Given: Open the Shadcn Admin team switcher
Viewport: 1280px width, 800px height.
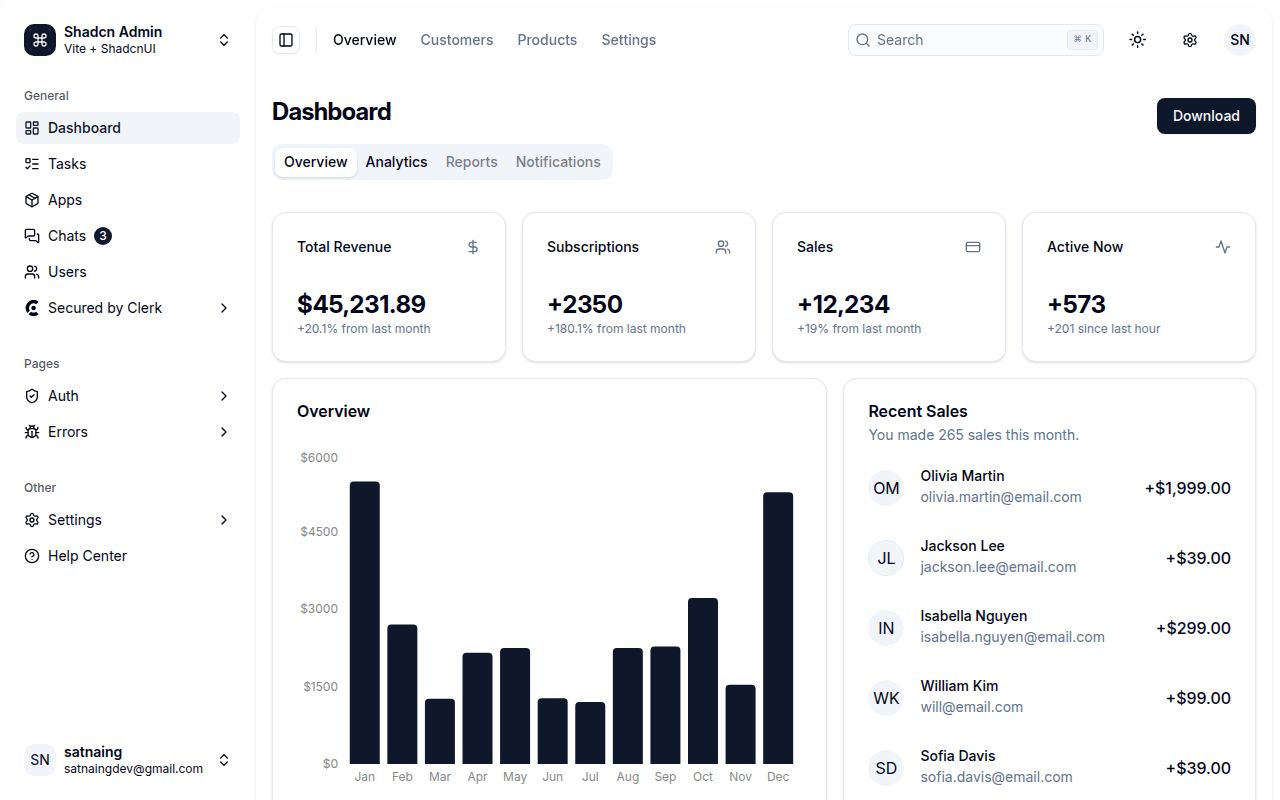Looking at the screenshot, I should [x=128, y=40].
